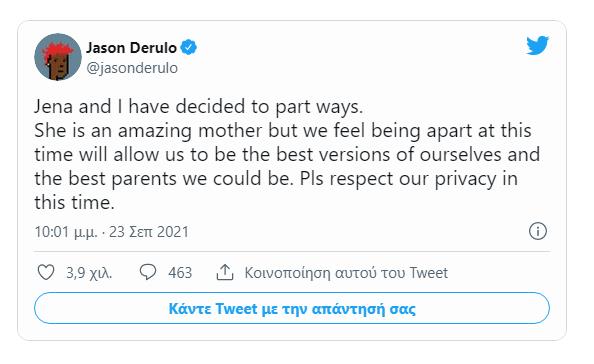Click the 23 Σεπ 2021 date
The height and width of the screenshot is (364, 594).
point(149,232)
